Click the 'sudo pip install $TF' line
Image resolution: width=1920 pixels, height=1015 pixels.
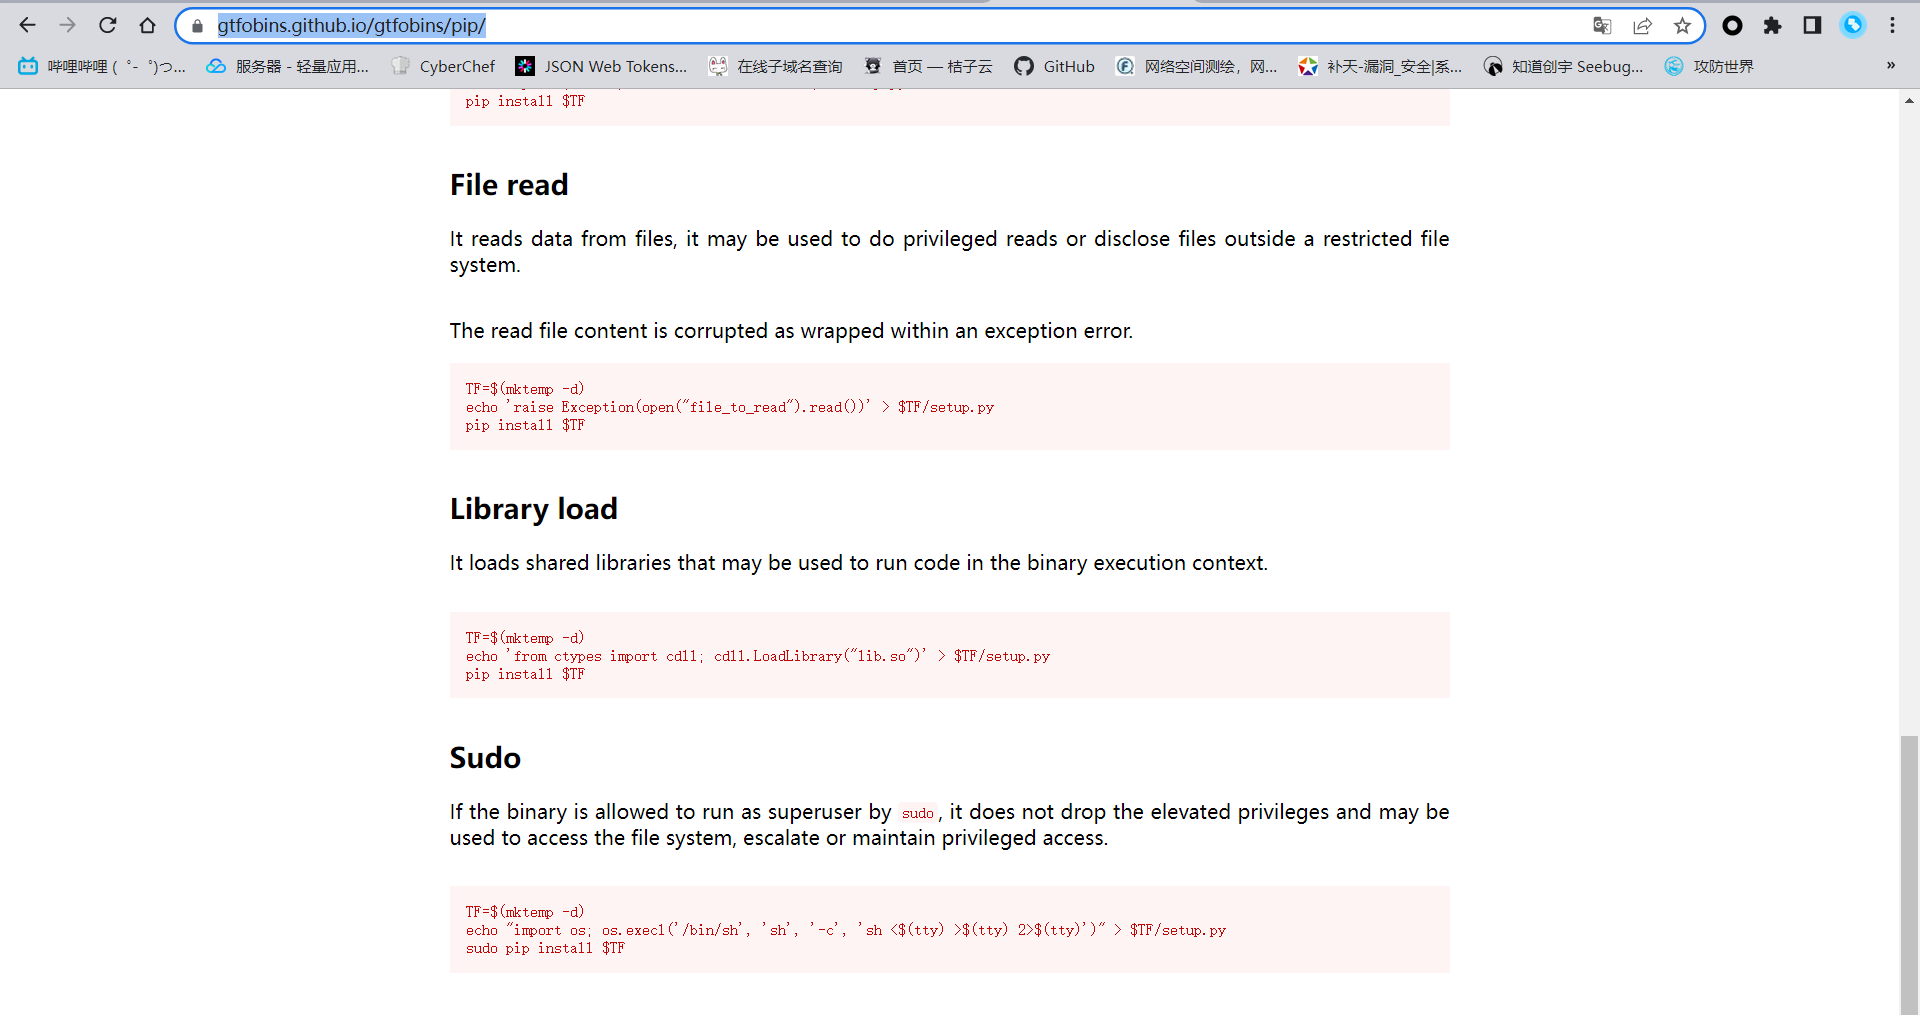point(545,948)
